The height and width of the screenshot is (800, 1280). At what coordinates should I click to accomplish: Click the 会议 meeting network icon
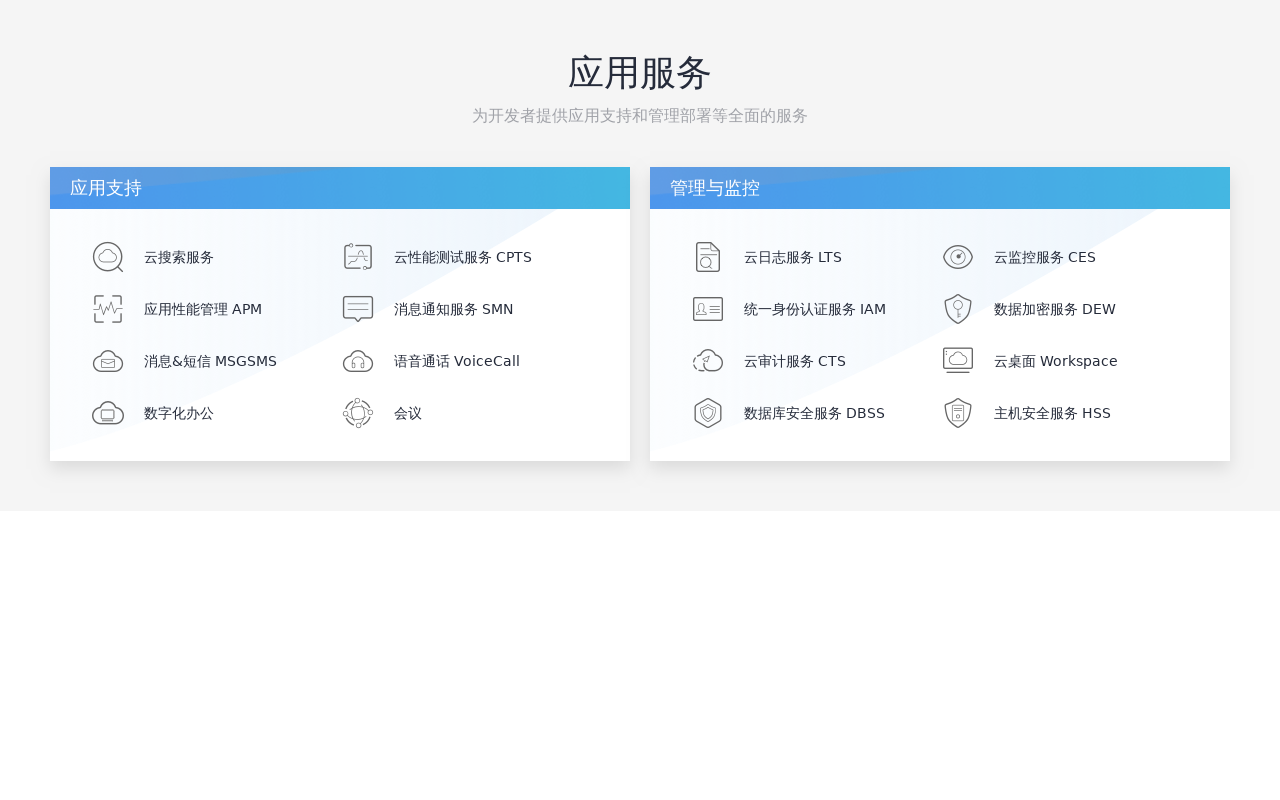[357, 412]
